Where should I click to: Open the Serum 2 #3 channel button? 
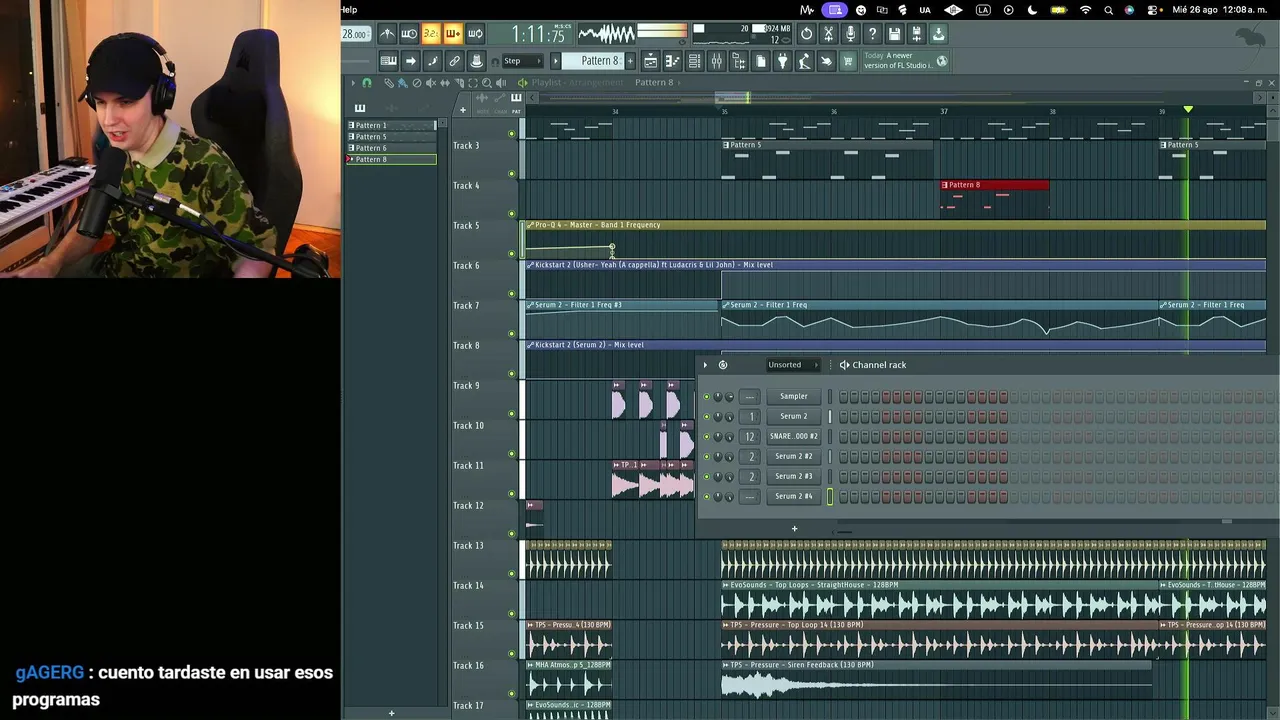(x=794, y=477)
